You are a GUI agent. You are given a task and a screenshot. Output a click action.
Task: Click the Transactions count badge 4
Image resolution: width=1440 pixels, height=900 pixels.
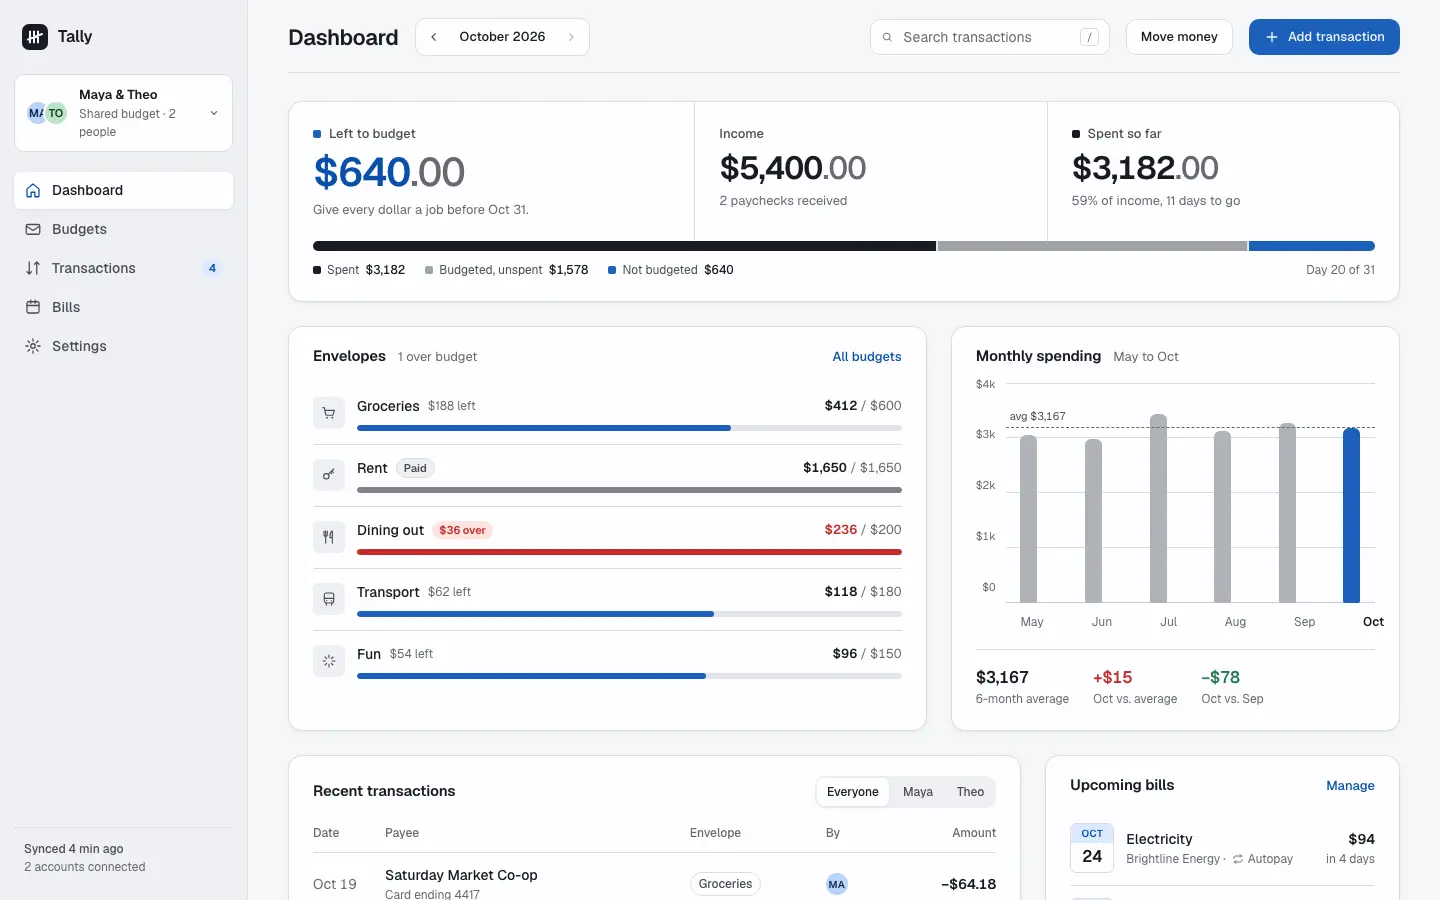click(212, 268)
